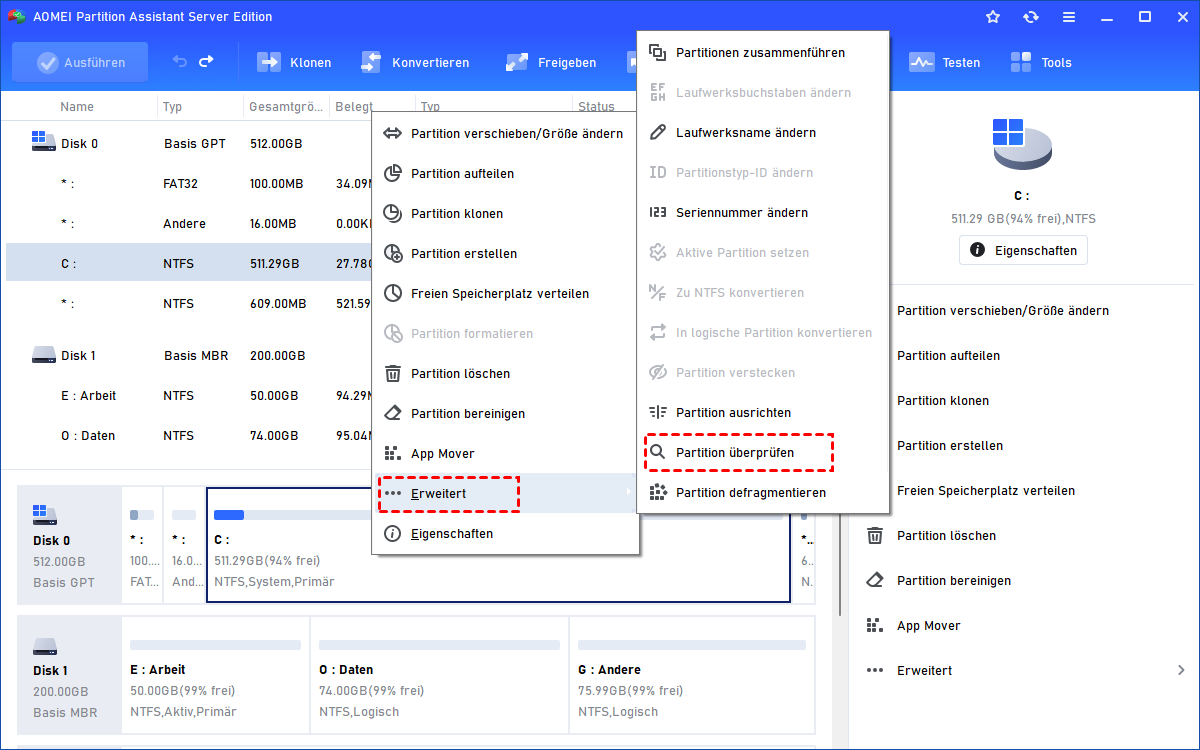Viewport: 1200px width, 750px height.
Task: Undo the last pending operation
Action: click(180, 62)
